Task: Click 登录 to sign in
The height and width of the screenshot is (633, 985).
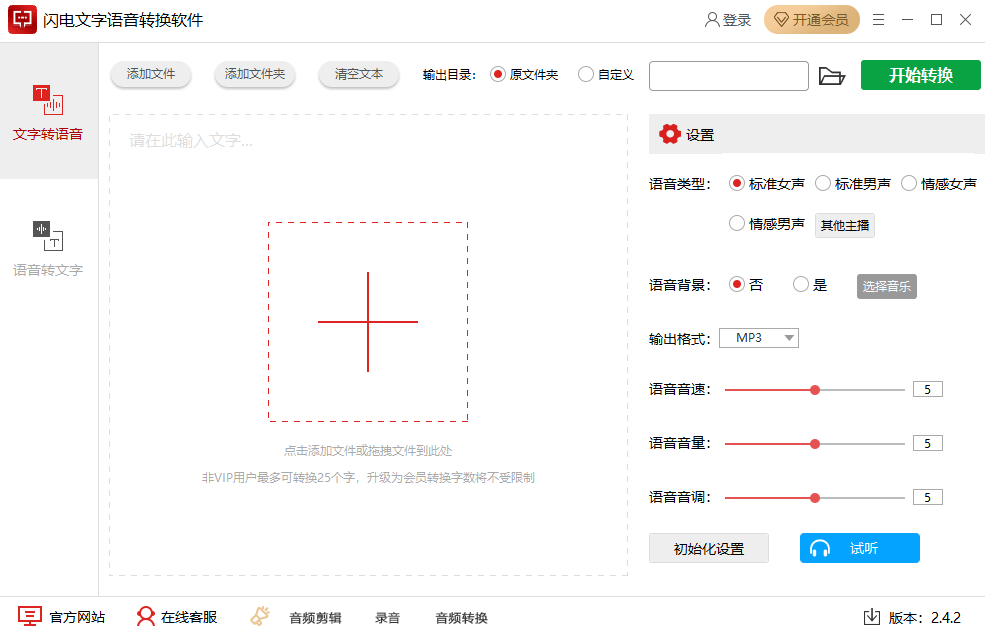Action: [x=727, y=19]
